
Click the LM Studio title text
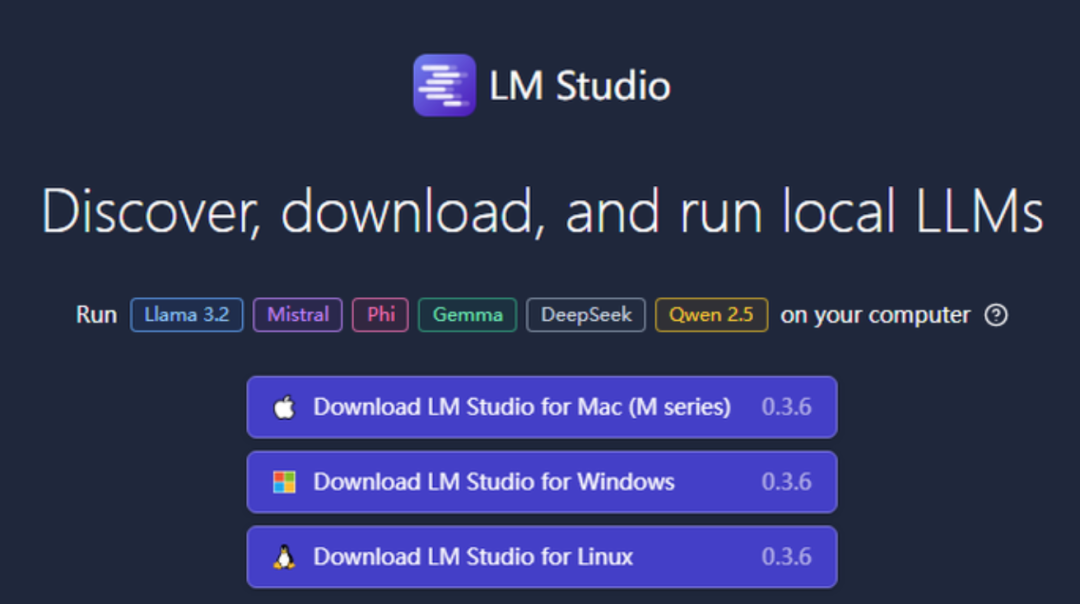[x=579, y=86]
